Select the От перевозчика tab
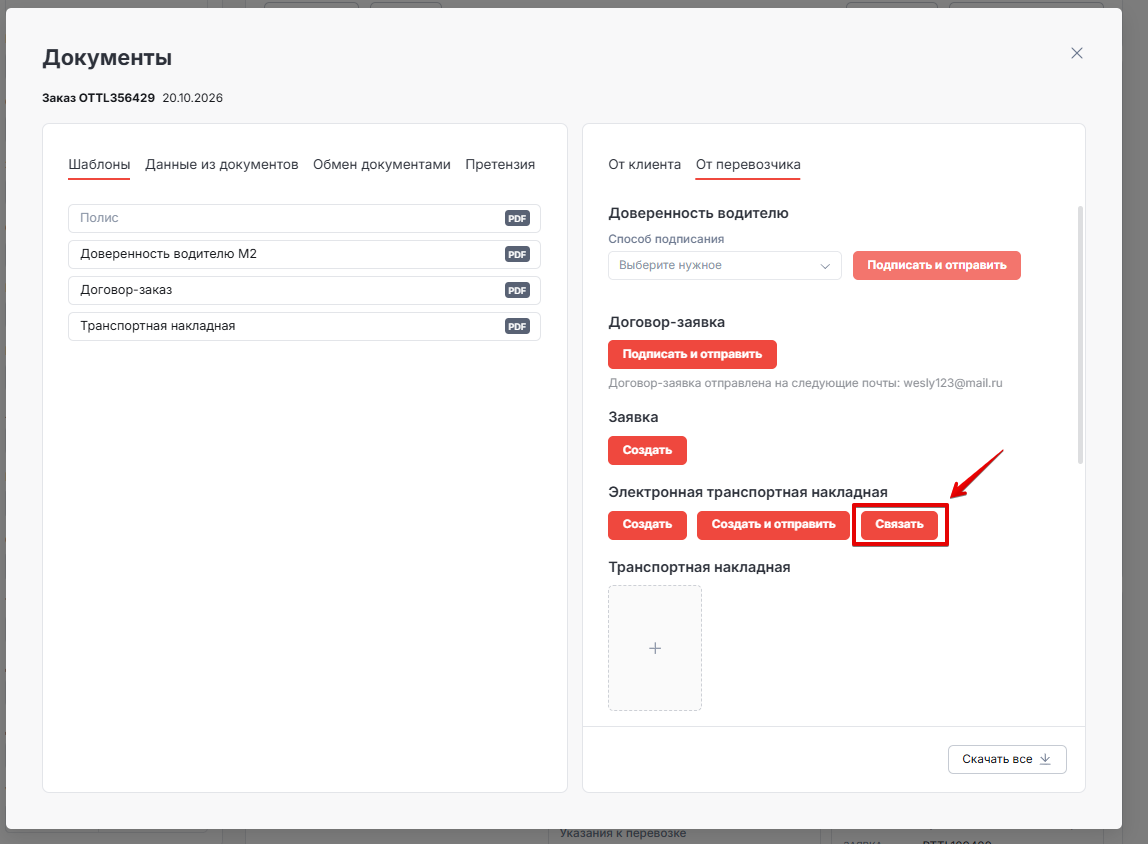 pyautogui.click(x=748, y=165)
